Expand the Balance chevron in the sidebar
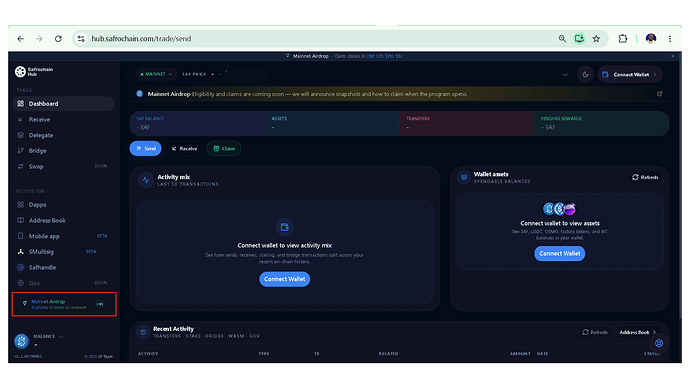 pos(61,337)
